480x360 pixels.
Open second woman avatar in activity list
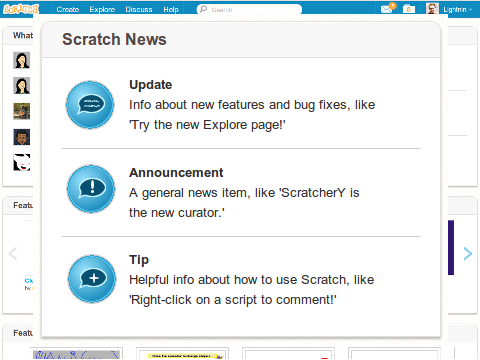tap(22, 86)
